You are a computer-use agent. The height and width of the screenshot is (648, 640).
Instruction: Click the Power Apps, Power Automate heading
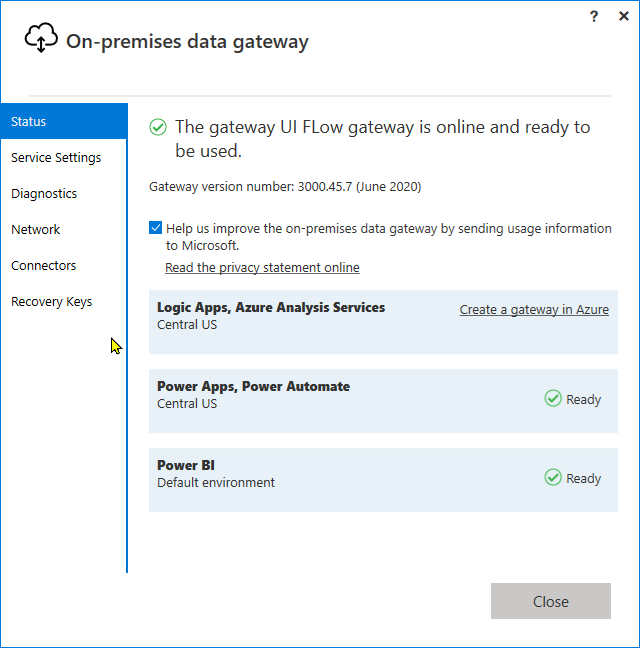point(253,386)
